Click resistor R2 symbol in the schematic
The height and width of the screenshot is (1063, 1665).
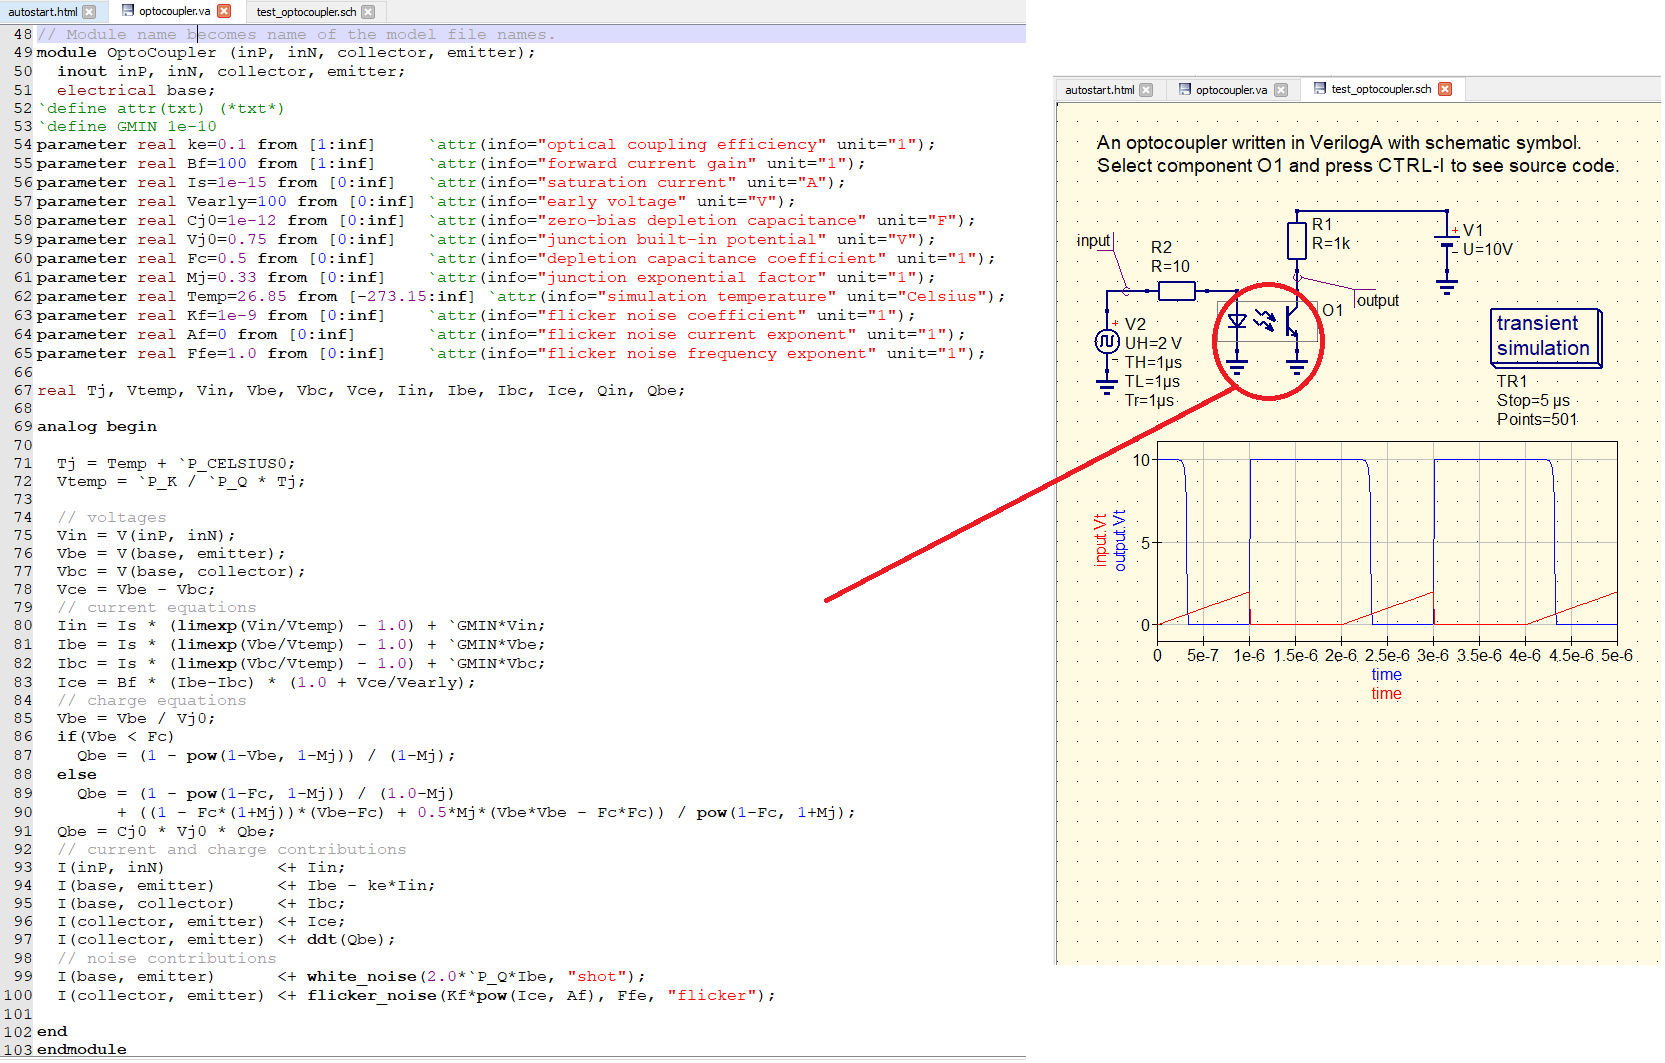click(x=1176, y=291)
